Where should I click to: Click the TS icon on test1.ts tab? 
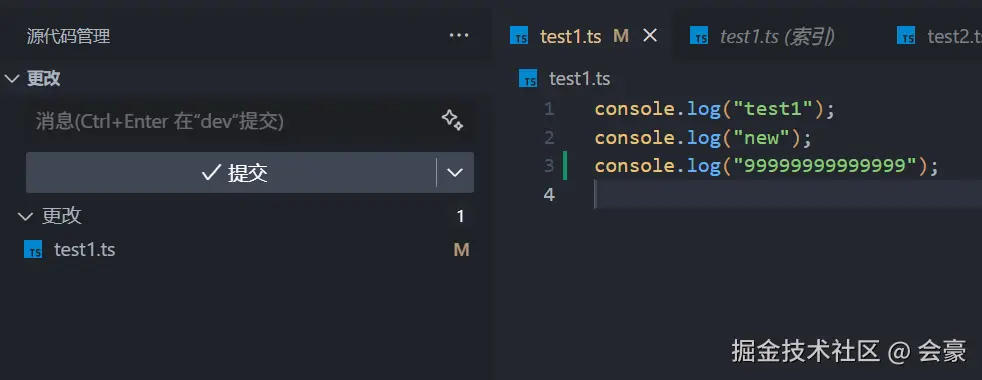519,36
